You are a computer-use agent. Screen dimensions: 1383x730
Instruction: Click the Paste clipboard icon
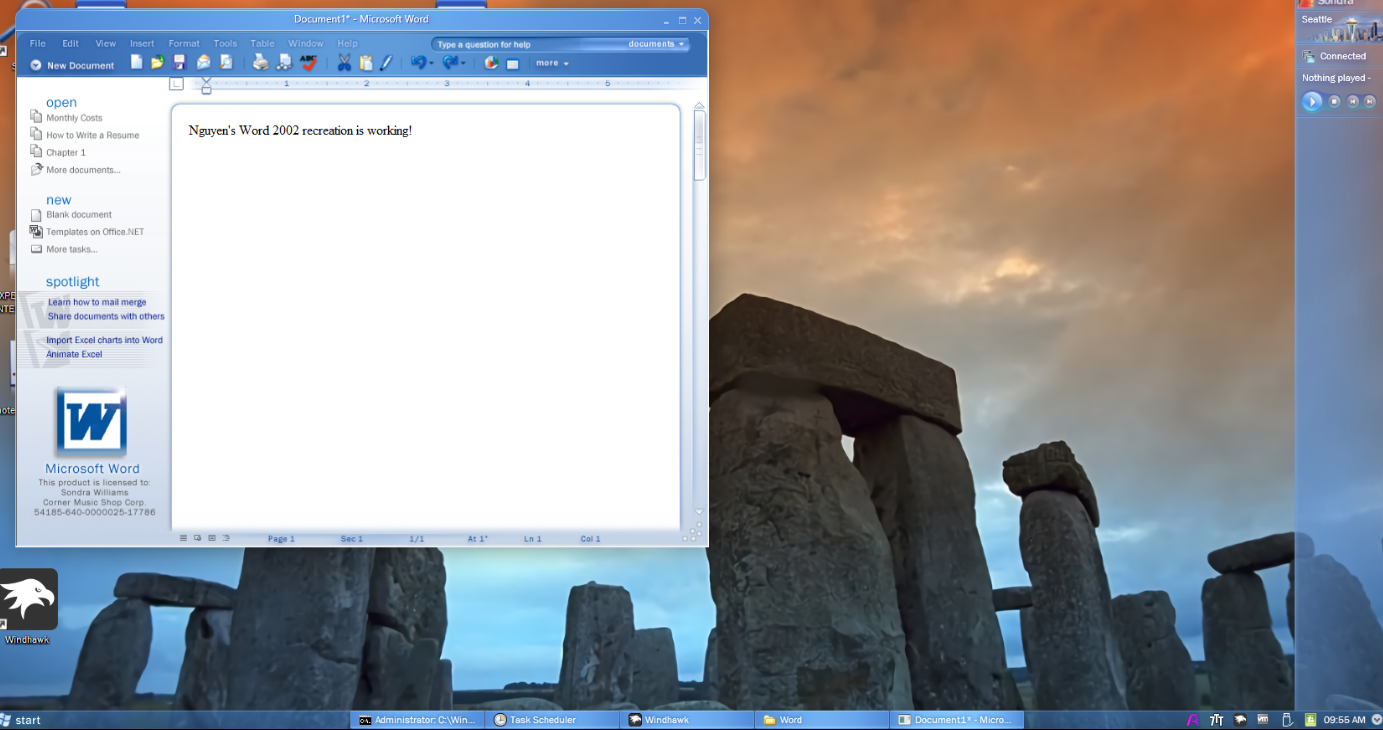click(x=366, y=63)
